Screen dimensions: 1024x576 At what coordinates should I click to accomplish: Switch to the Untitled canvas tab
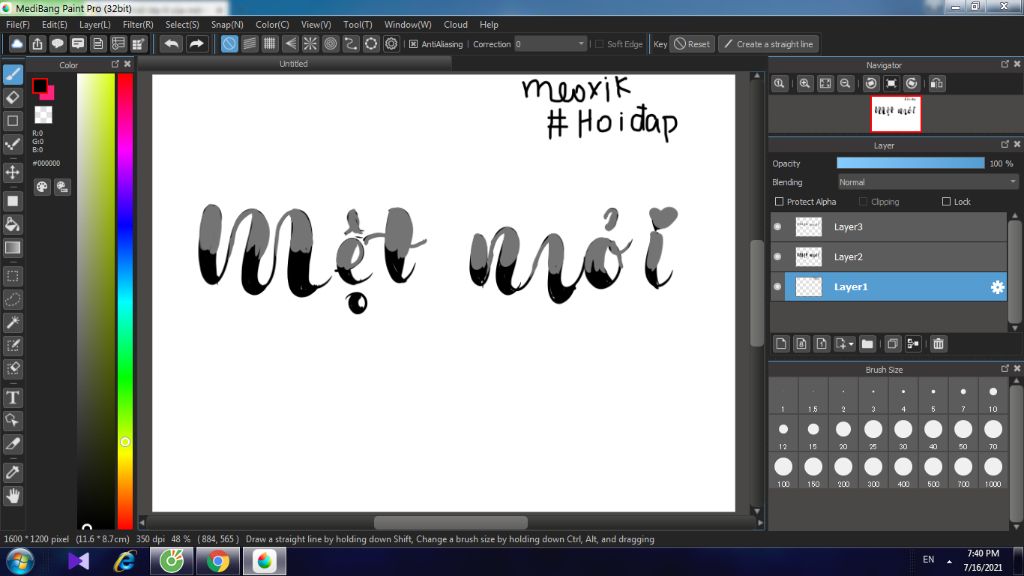pos(293,63)
